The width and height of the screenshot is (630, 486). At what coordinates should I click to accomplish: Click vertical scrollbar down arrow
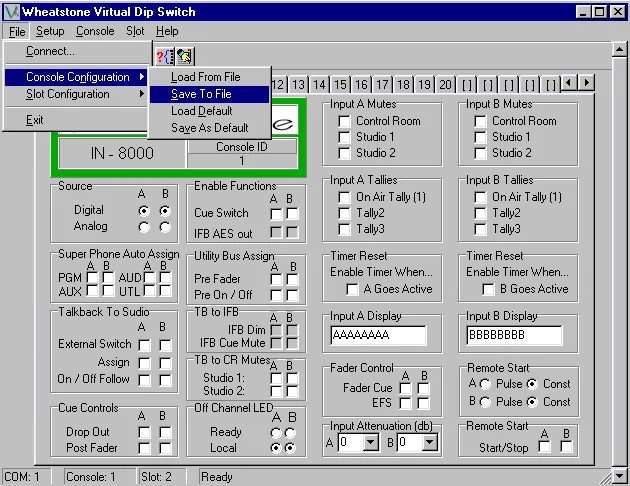pyautogui.click(x=619, y=476)
